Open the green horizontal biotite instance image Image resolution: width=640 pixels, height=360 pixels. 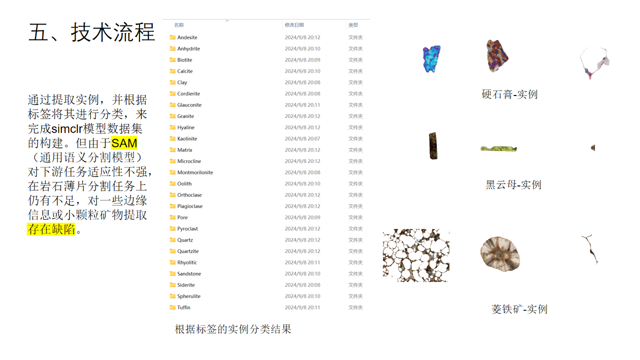499,149
